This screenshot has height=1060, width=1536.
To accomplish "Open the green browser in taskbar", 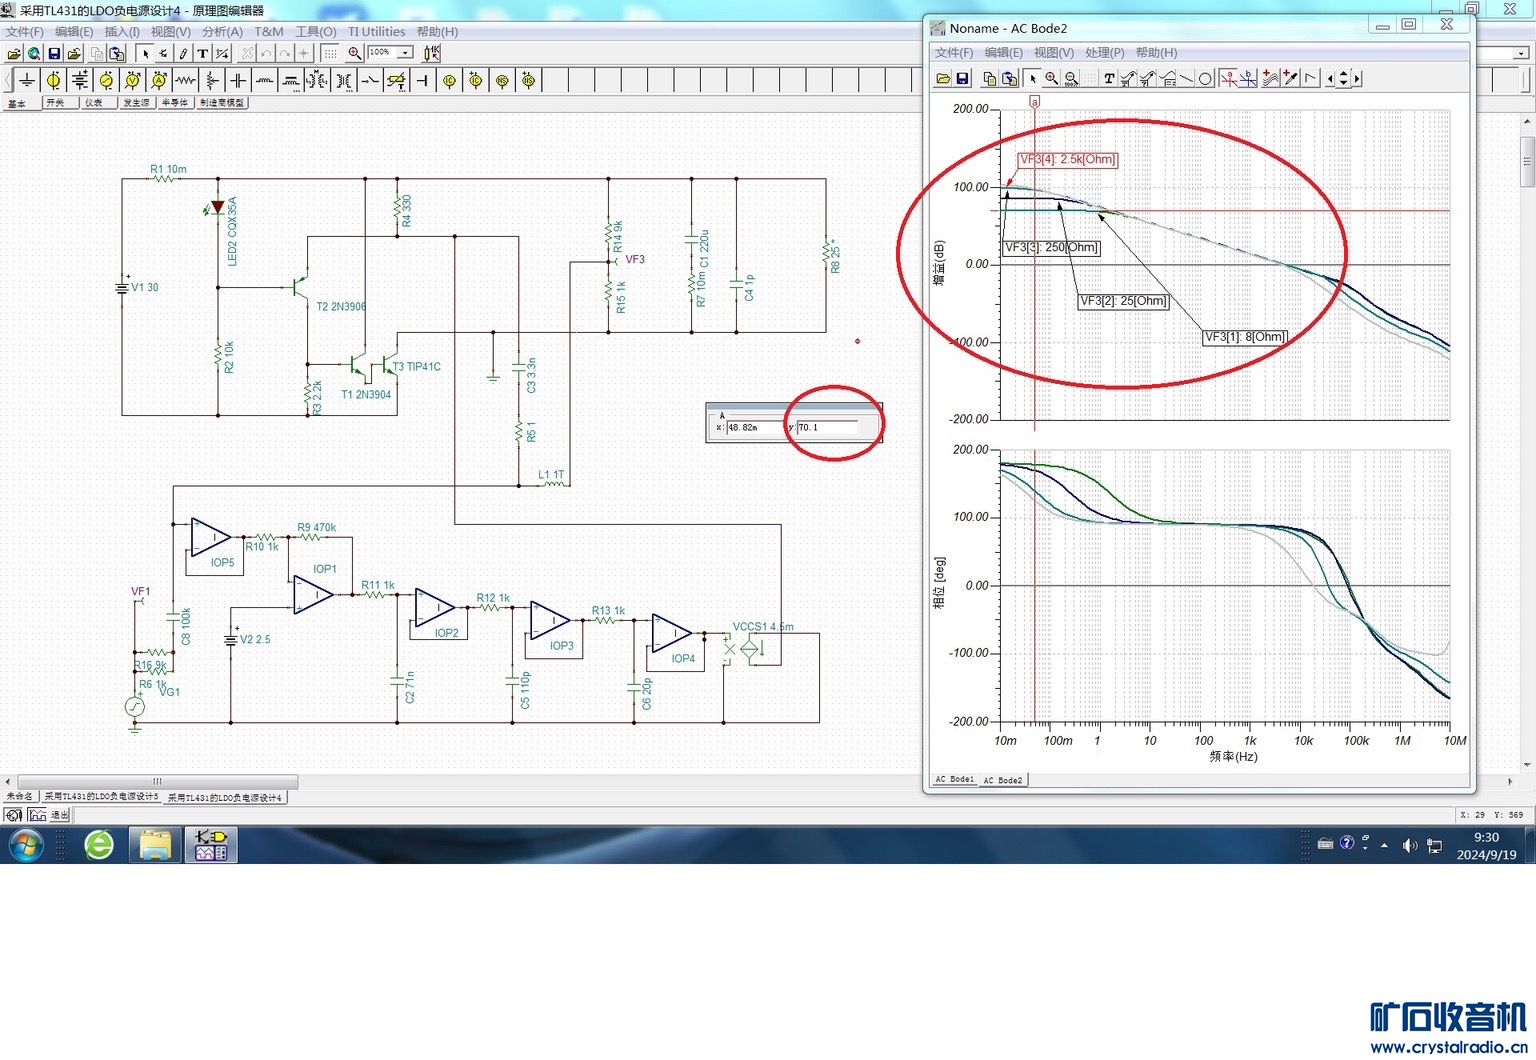I will coord(99,845).
